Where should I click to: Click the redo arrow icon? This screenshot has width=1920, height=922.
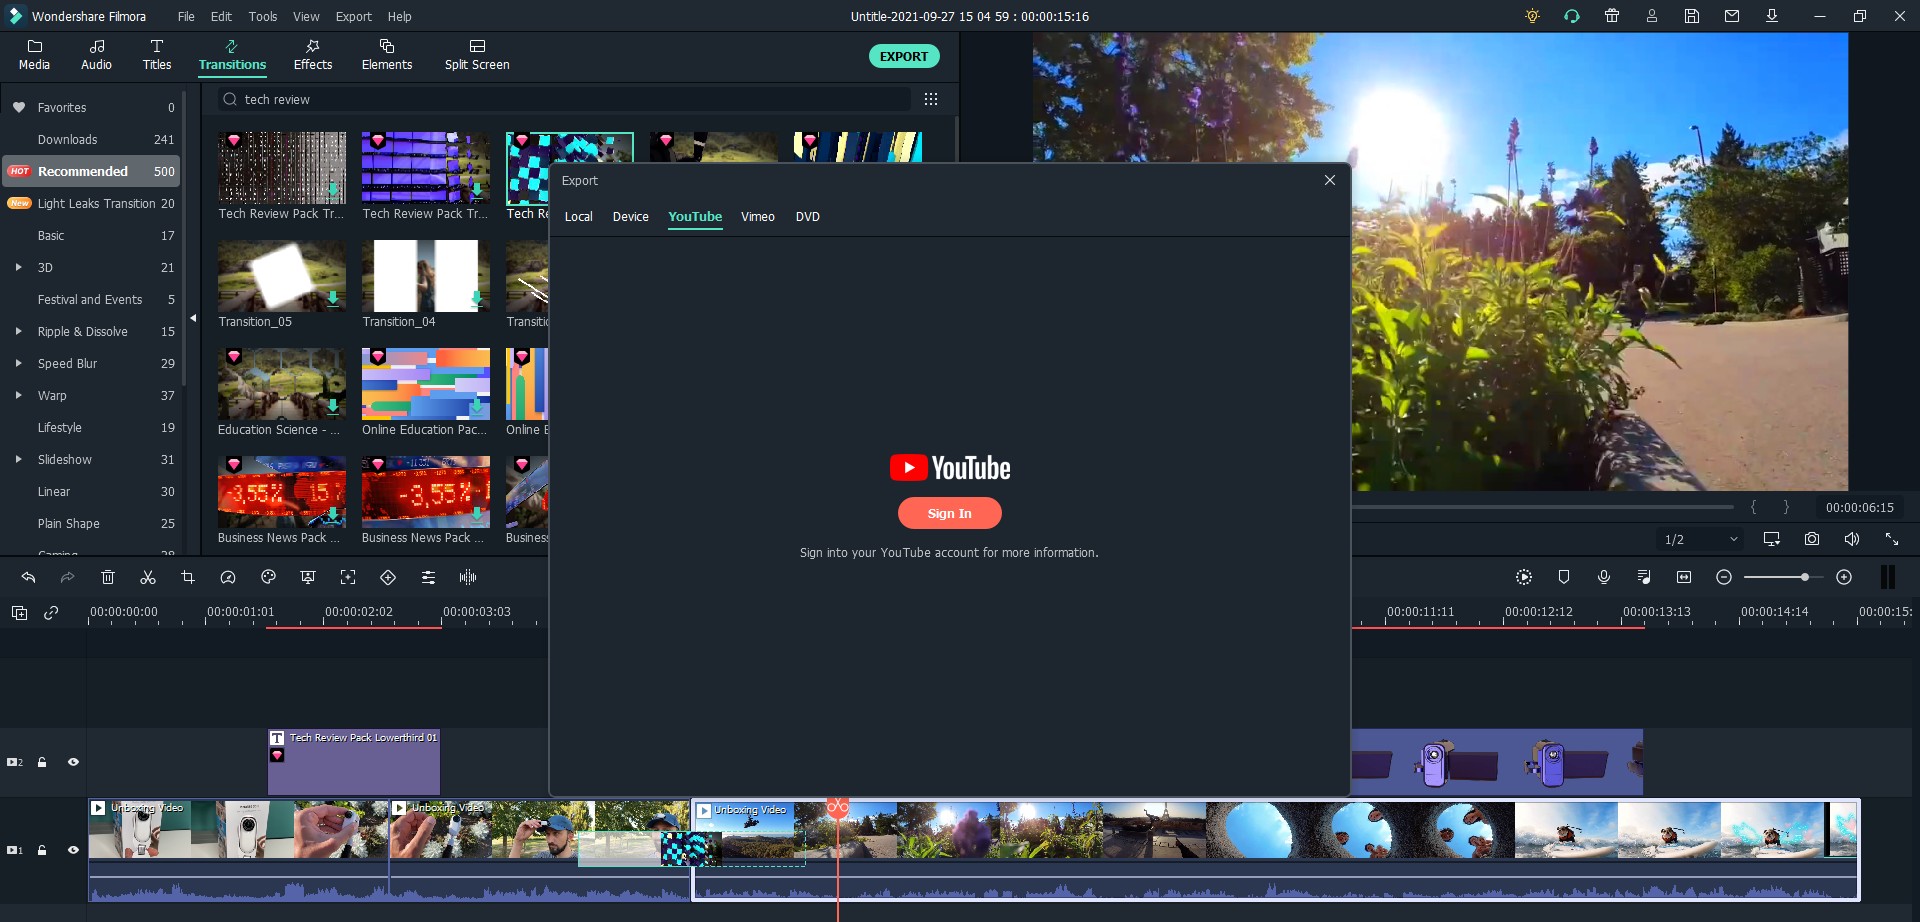click(67, 577)
